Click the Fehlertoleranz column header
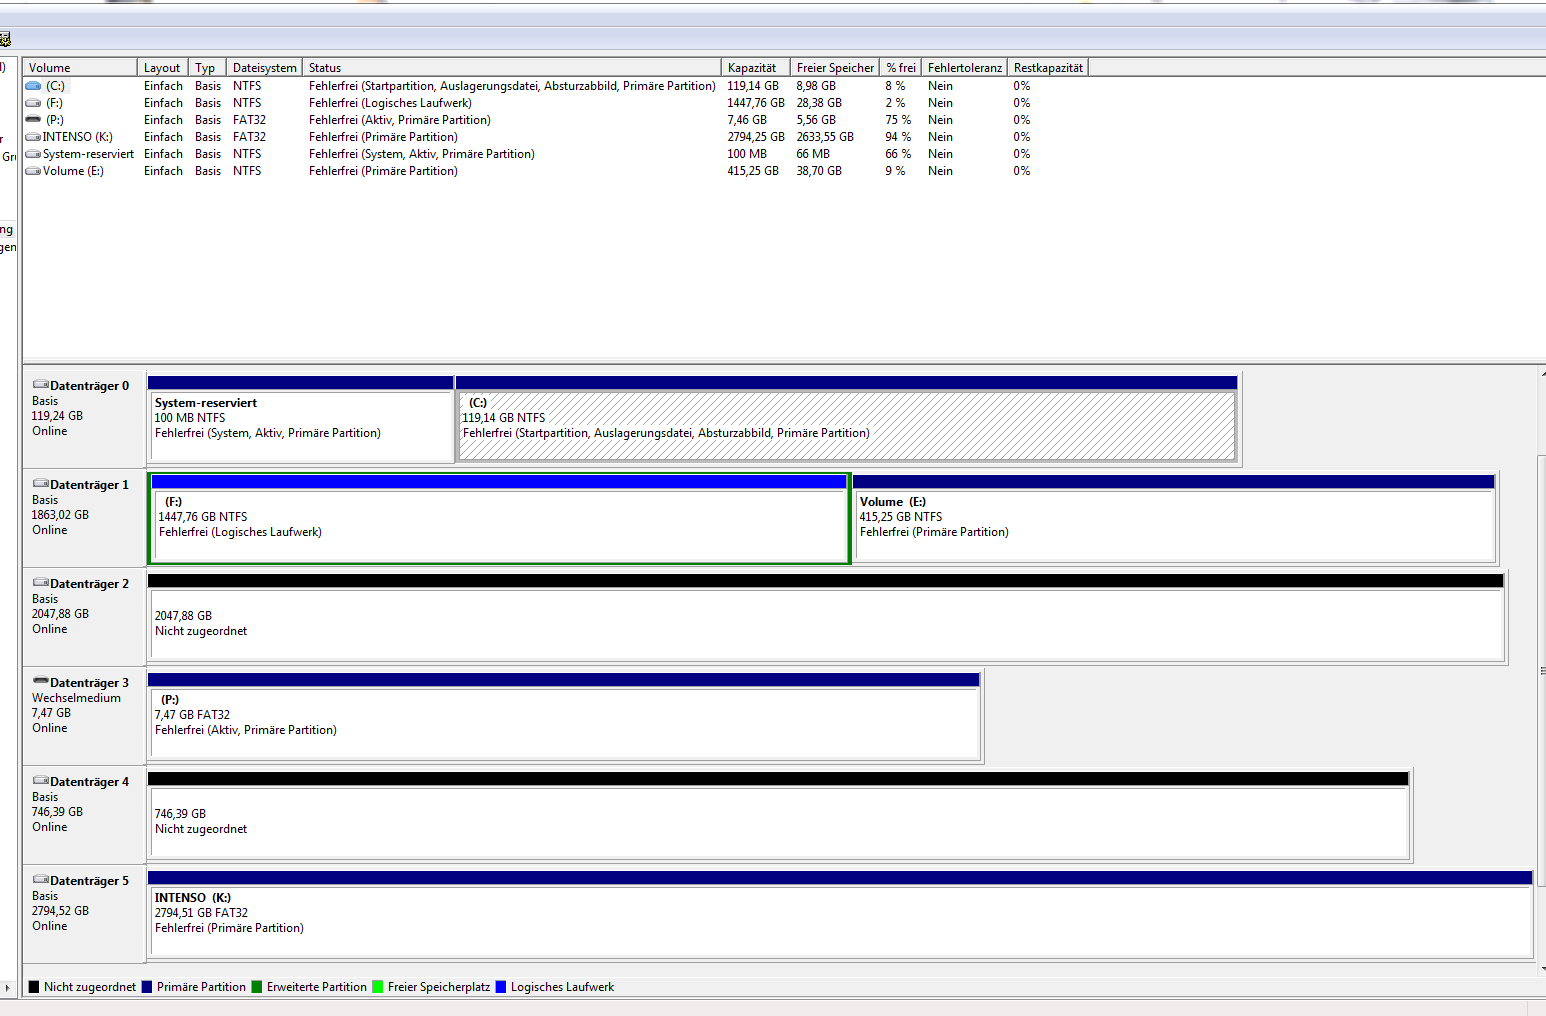Screen dimensions: 1546x1016 964,68
